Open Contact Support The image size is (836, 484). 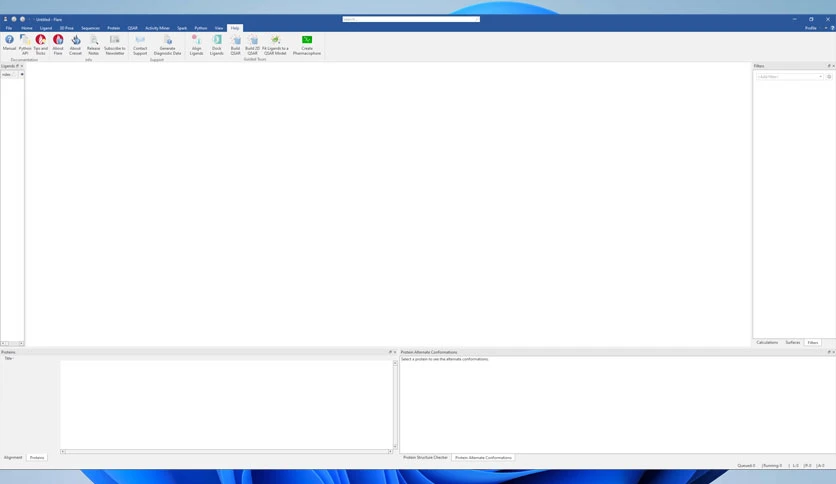point(140,45)
